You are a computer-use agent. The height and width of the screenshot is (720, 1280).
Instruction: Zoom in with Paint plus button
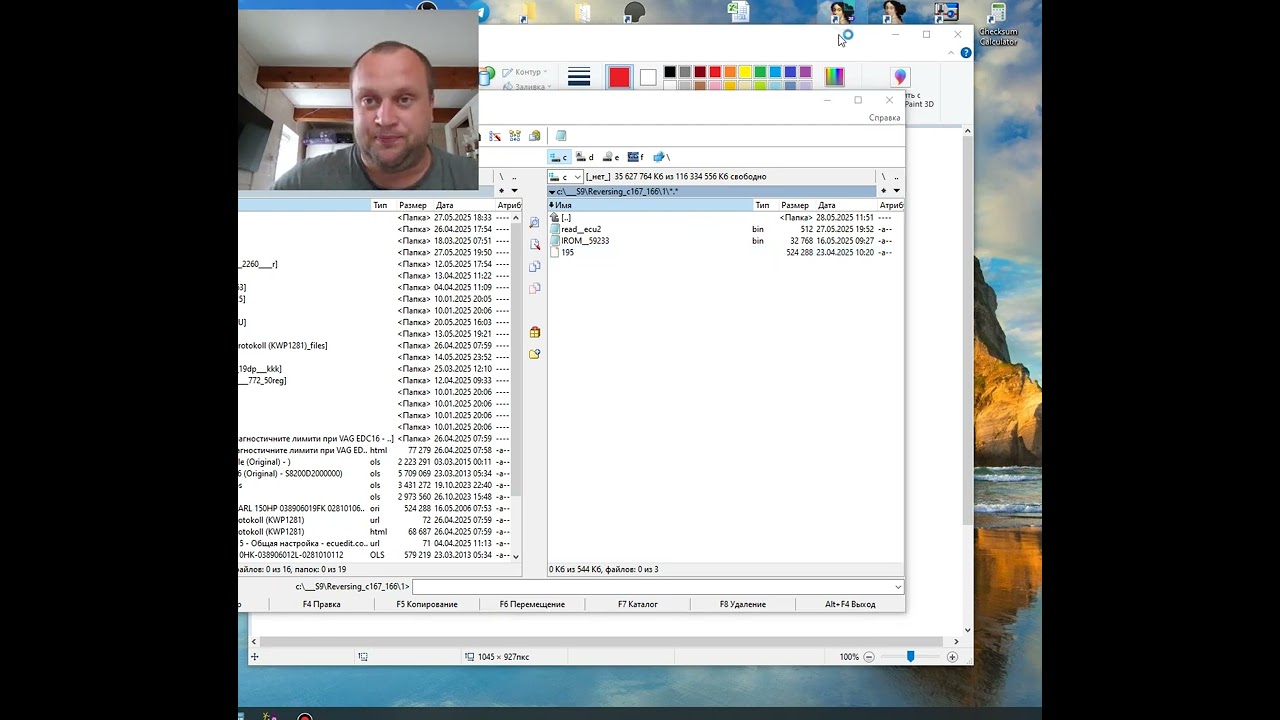click(x=952, y=657)
